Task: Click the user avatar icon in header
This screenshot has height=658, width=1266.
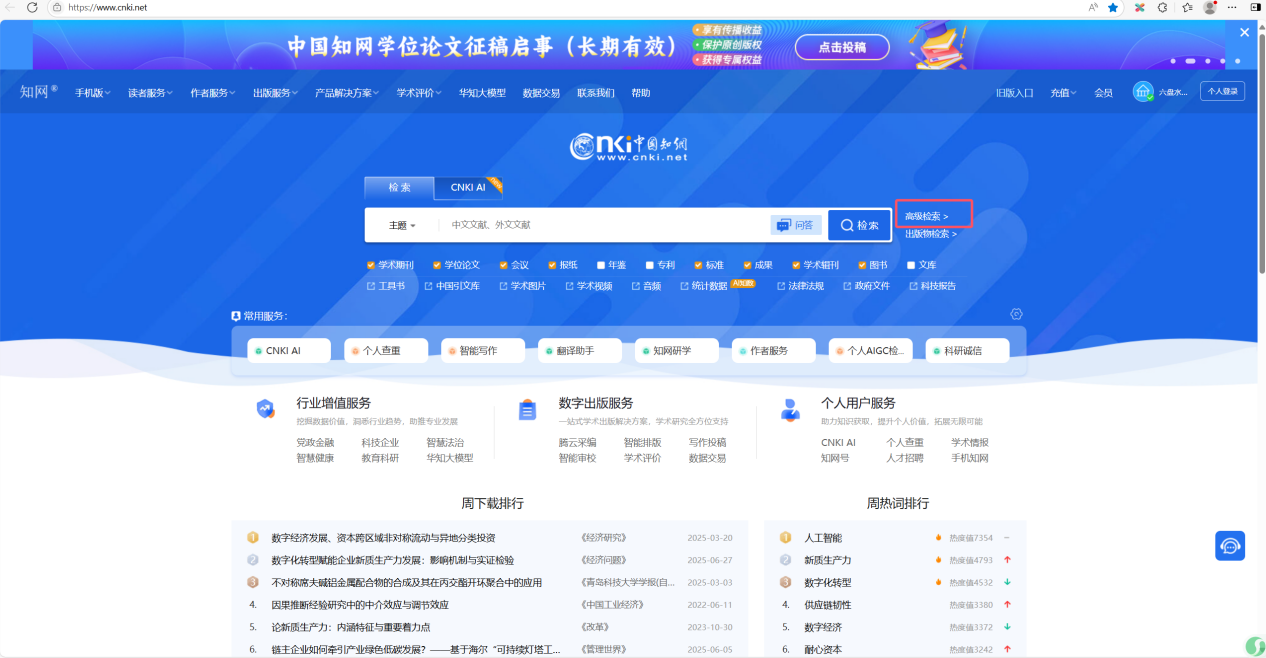Action: coord(1142,92)
